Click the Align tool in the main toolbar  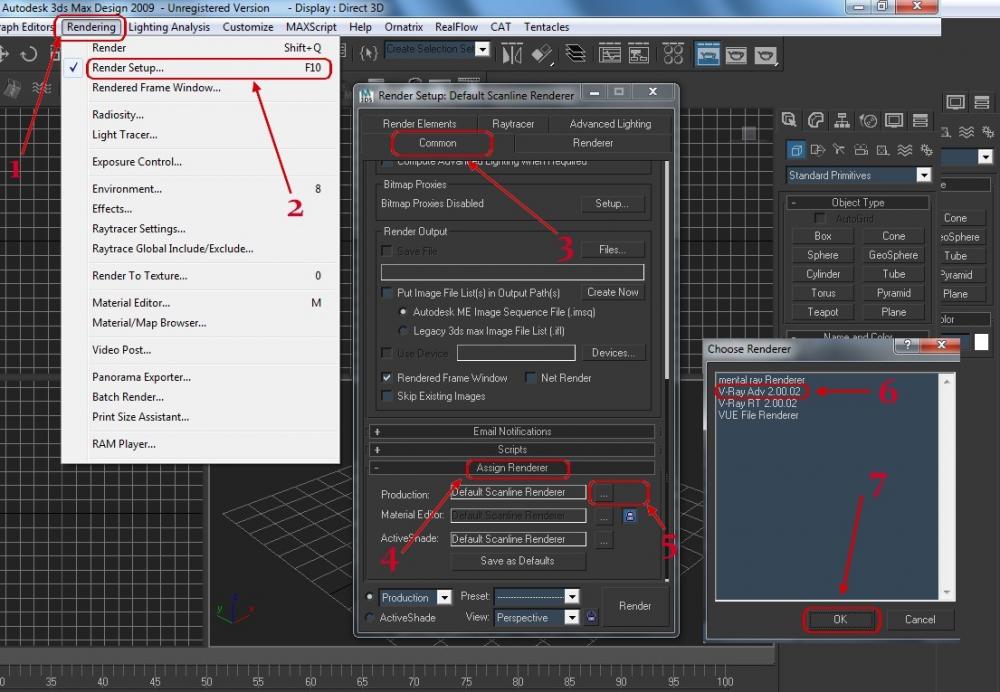tap(541, 54)
